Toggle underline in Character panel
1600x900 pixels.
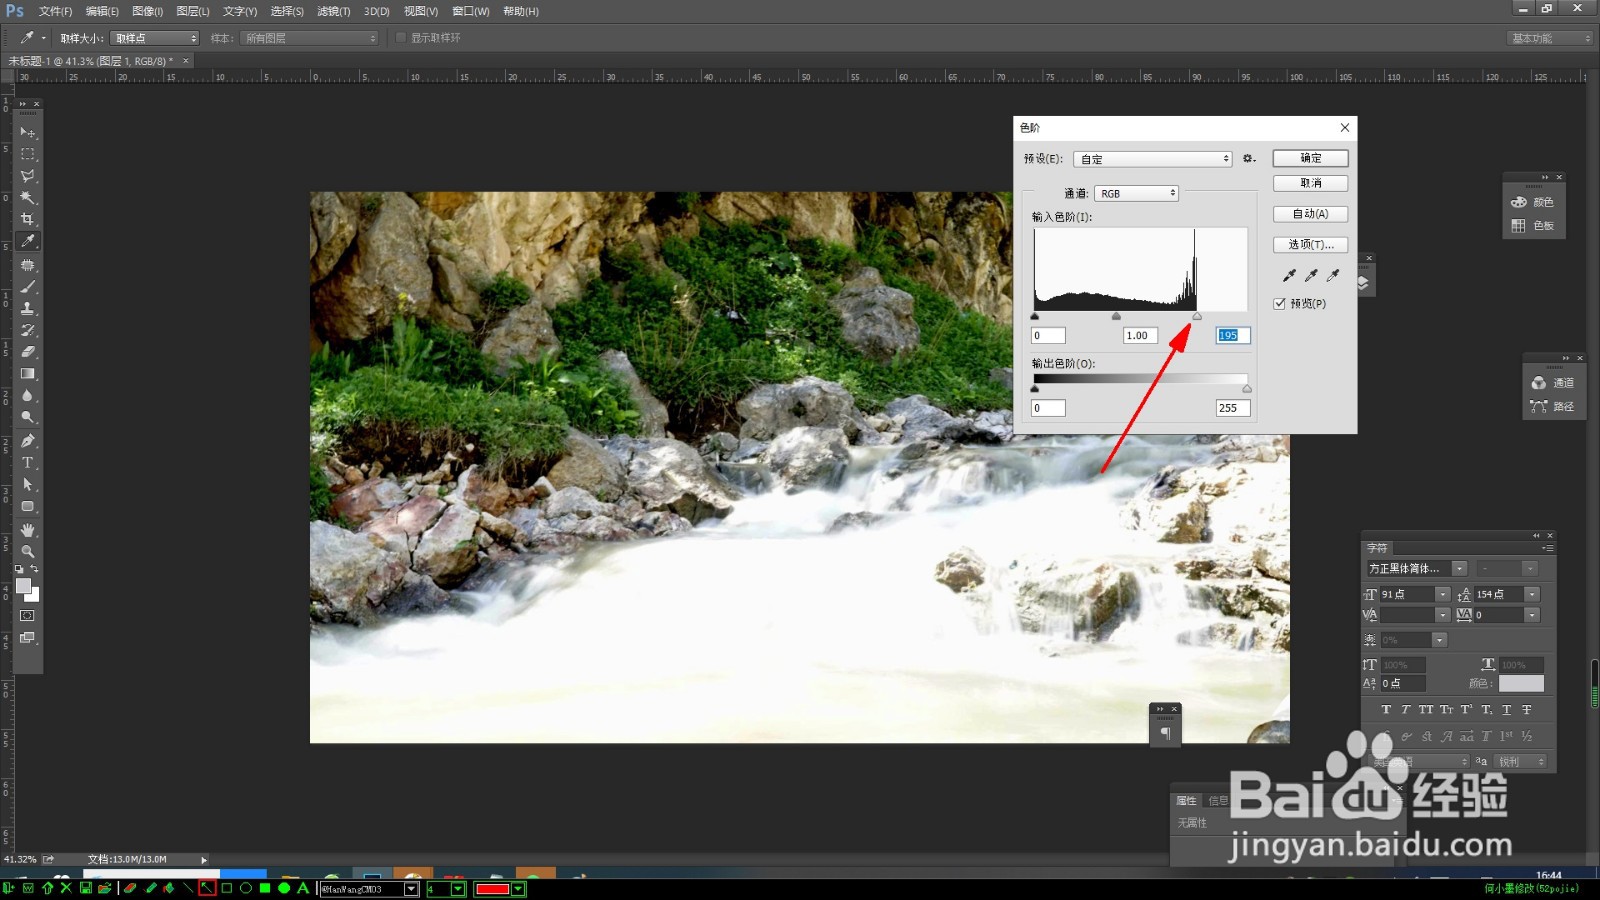1507,710
